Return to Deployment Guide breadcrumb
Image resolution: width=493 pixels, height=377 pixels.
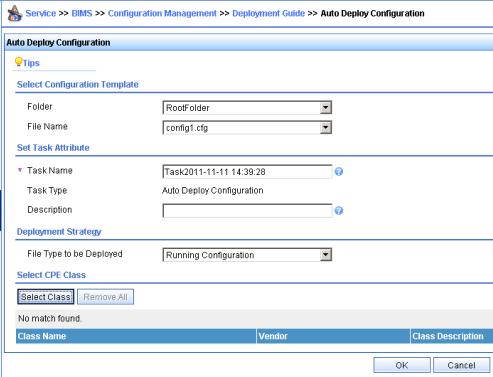point(268,13)
